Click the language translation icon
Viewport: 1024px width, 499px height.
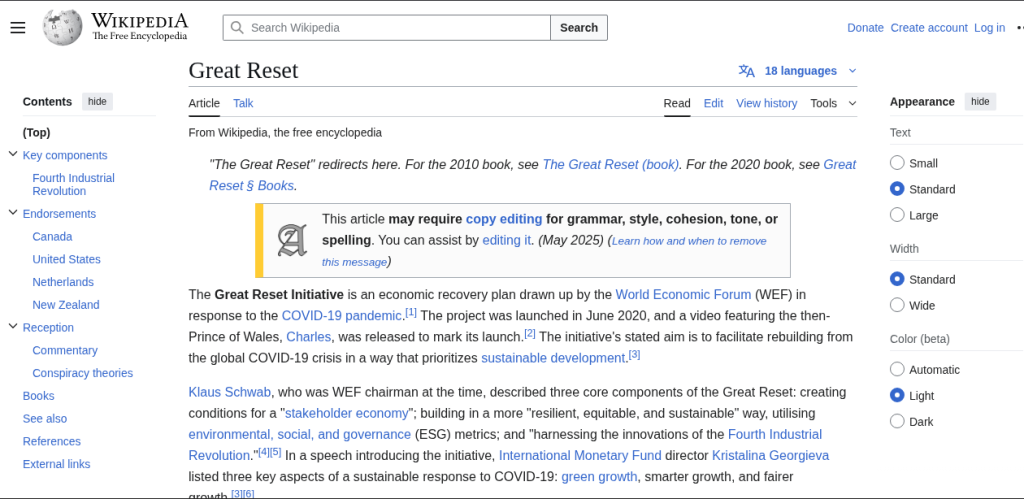(746, 71)
